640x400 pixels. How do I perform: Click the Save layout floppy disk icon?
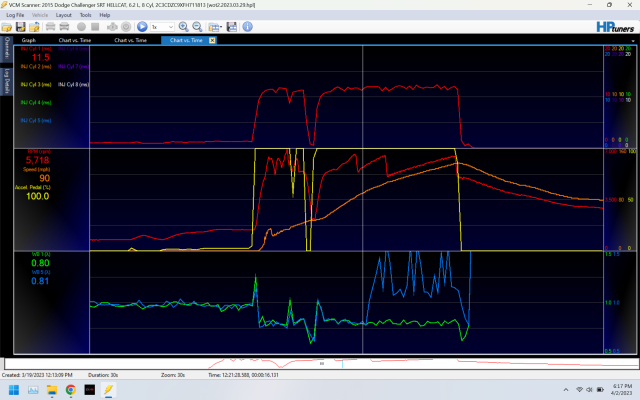232,27
